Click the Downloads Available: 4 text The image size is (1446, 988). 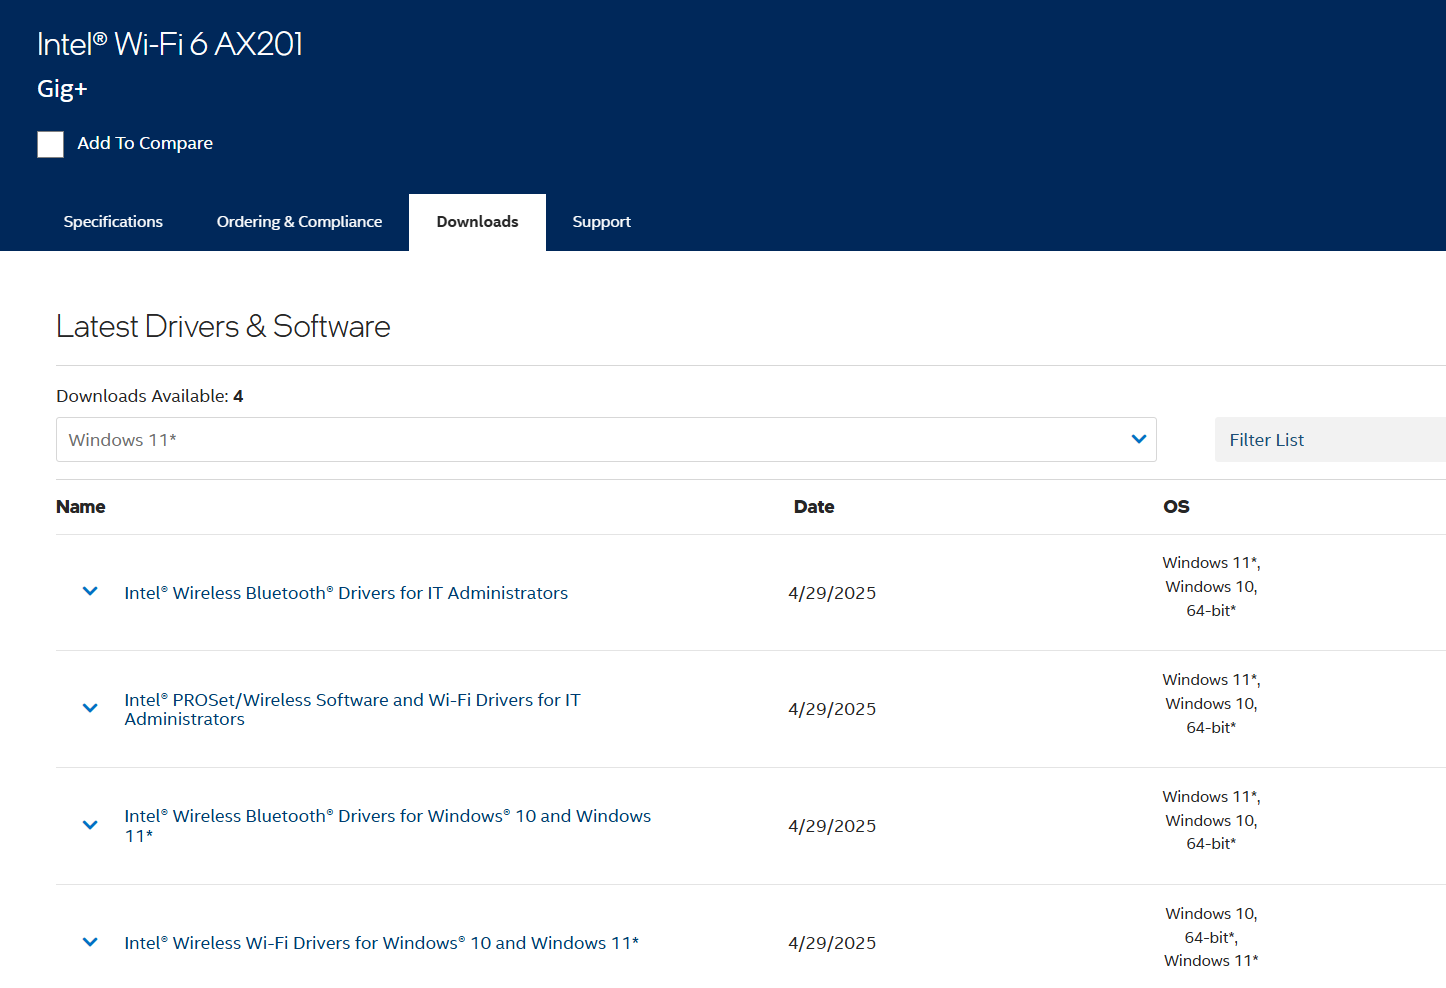point(150,396)
